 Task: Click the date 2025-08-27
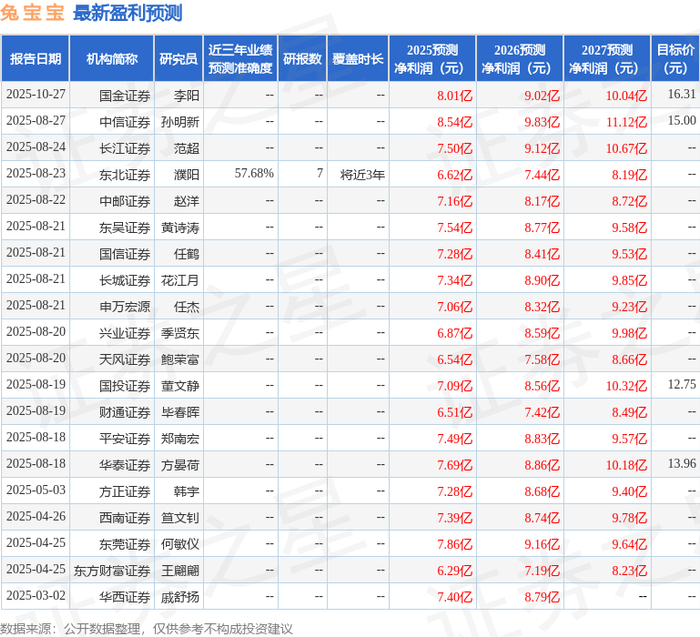[x=36, y=121]
